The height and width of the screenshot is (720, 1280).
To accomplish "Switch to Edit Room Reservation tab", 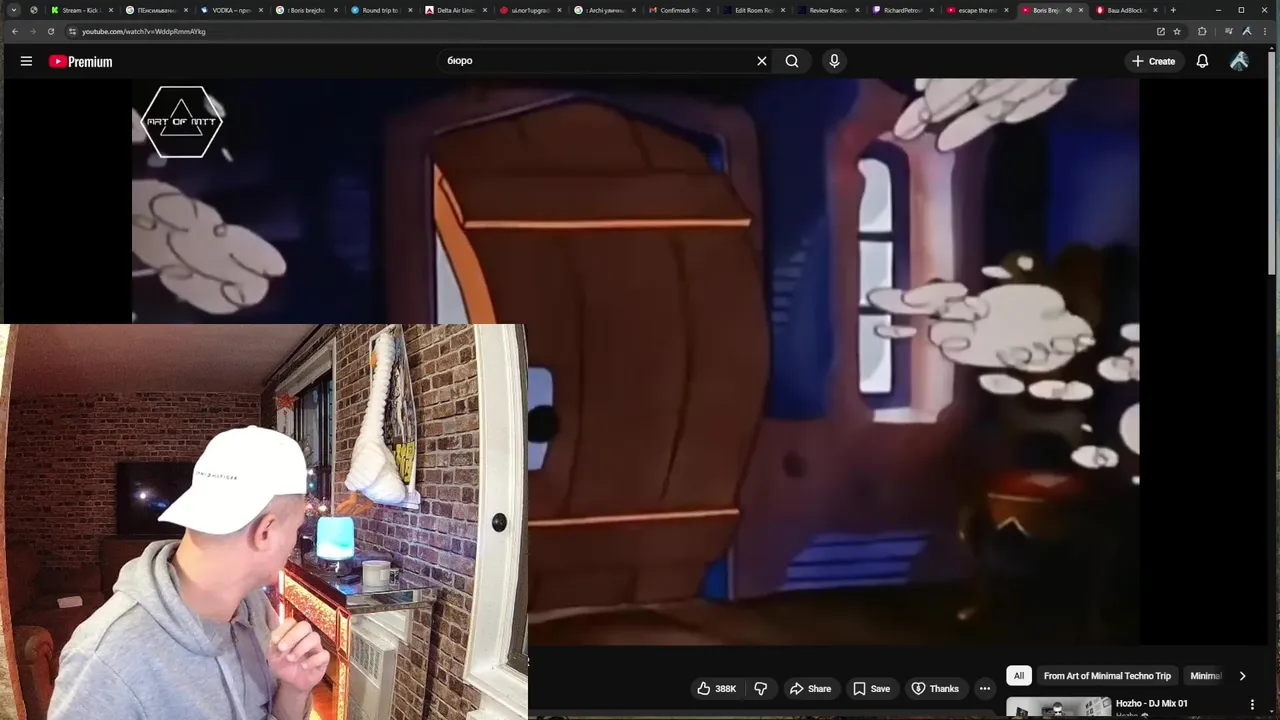I will coord(755,10).
